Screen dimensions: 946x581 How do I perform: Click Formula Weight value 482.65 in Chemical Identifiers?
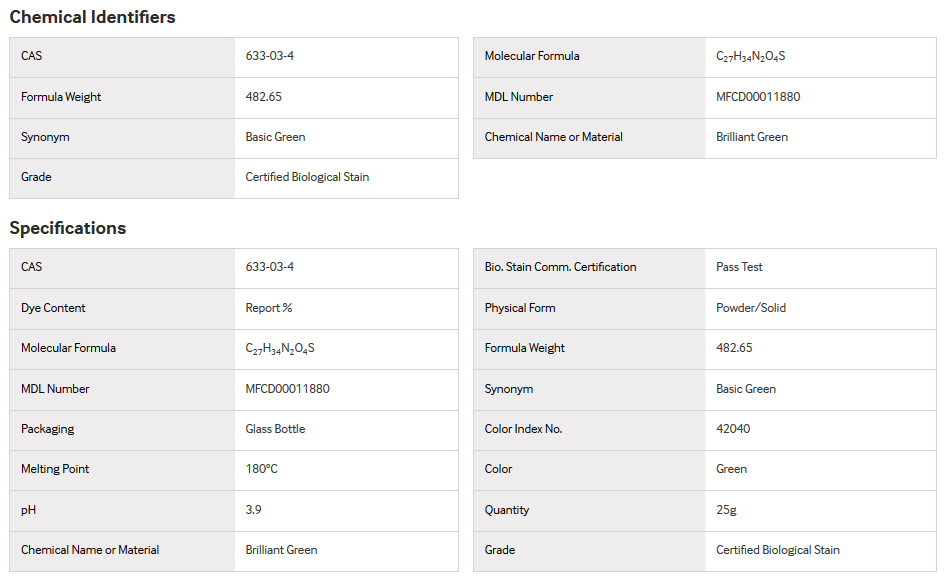click(x=264, y=97)
